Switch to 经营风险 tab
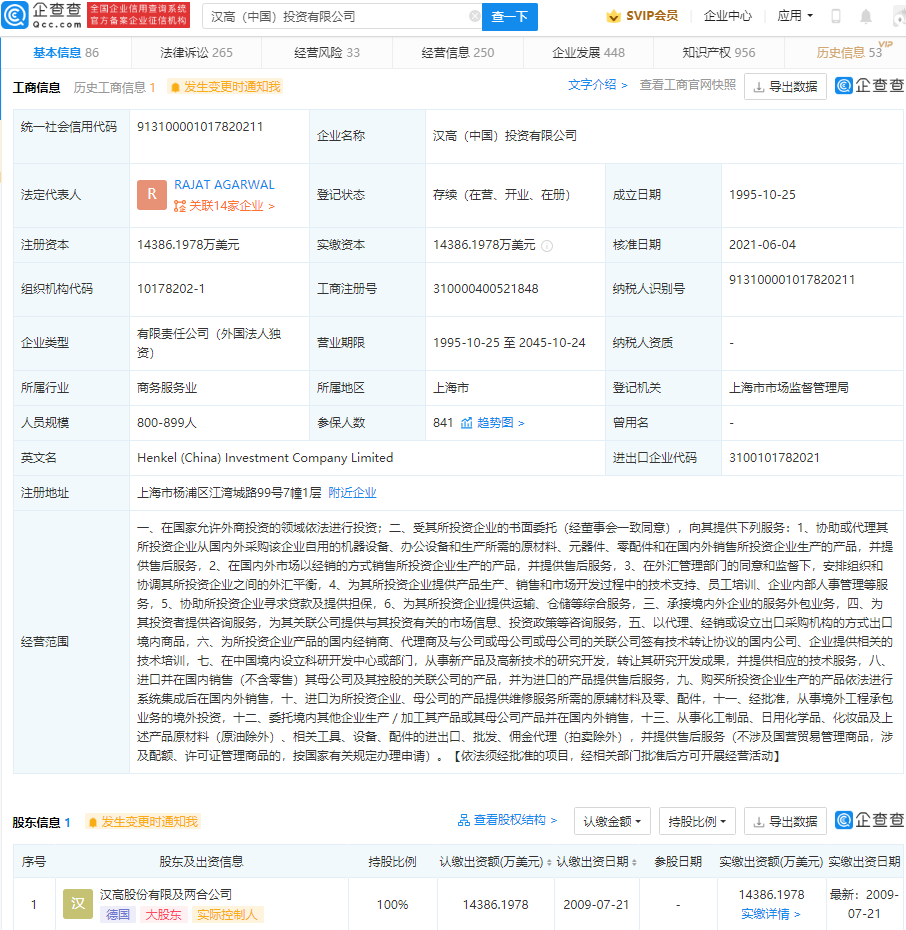Screen dimensions: 906x930 [x=327, y=53]
